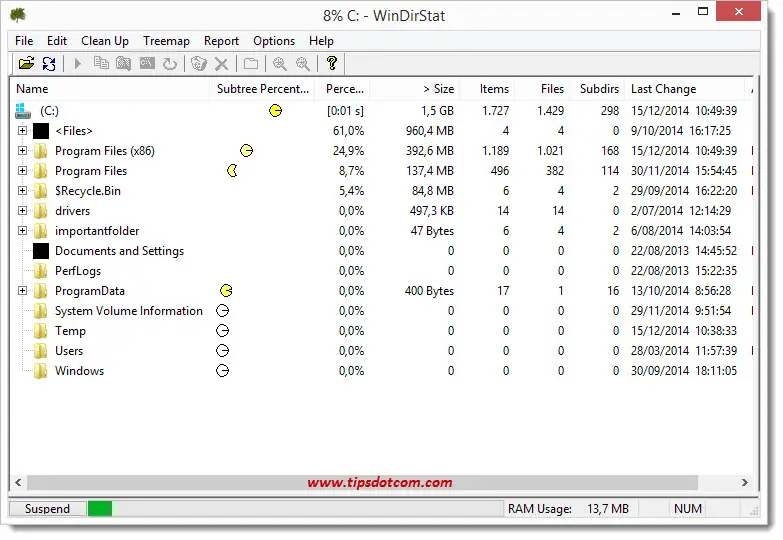Expand the $Recycle.Bin folder
The width and height of the screenshot is (783, 540).
(x=22, y=191)
